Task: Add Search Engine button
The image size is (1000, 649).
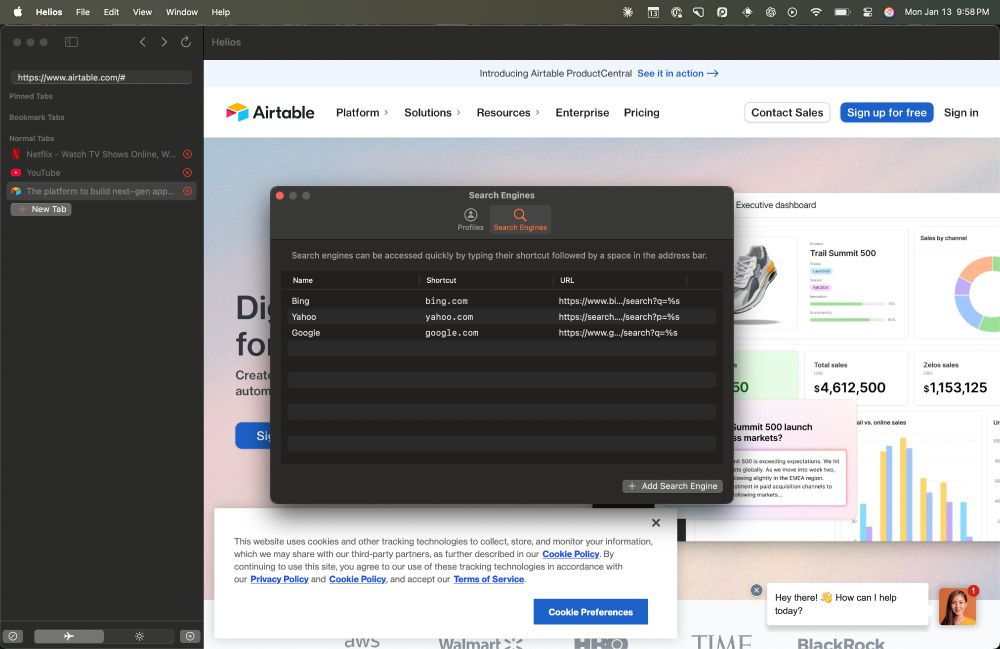Action: pos(672,486)
